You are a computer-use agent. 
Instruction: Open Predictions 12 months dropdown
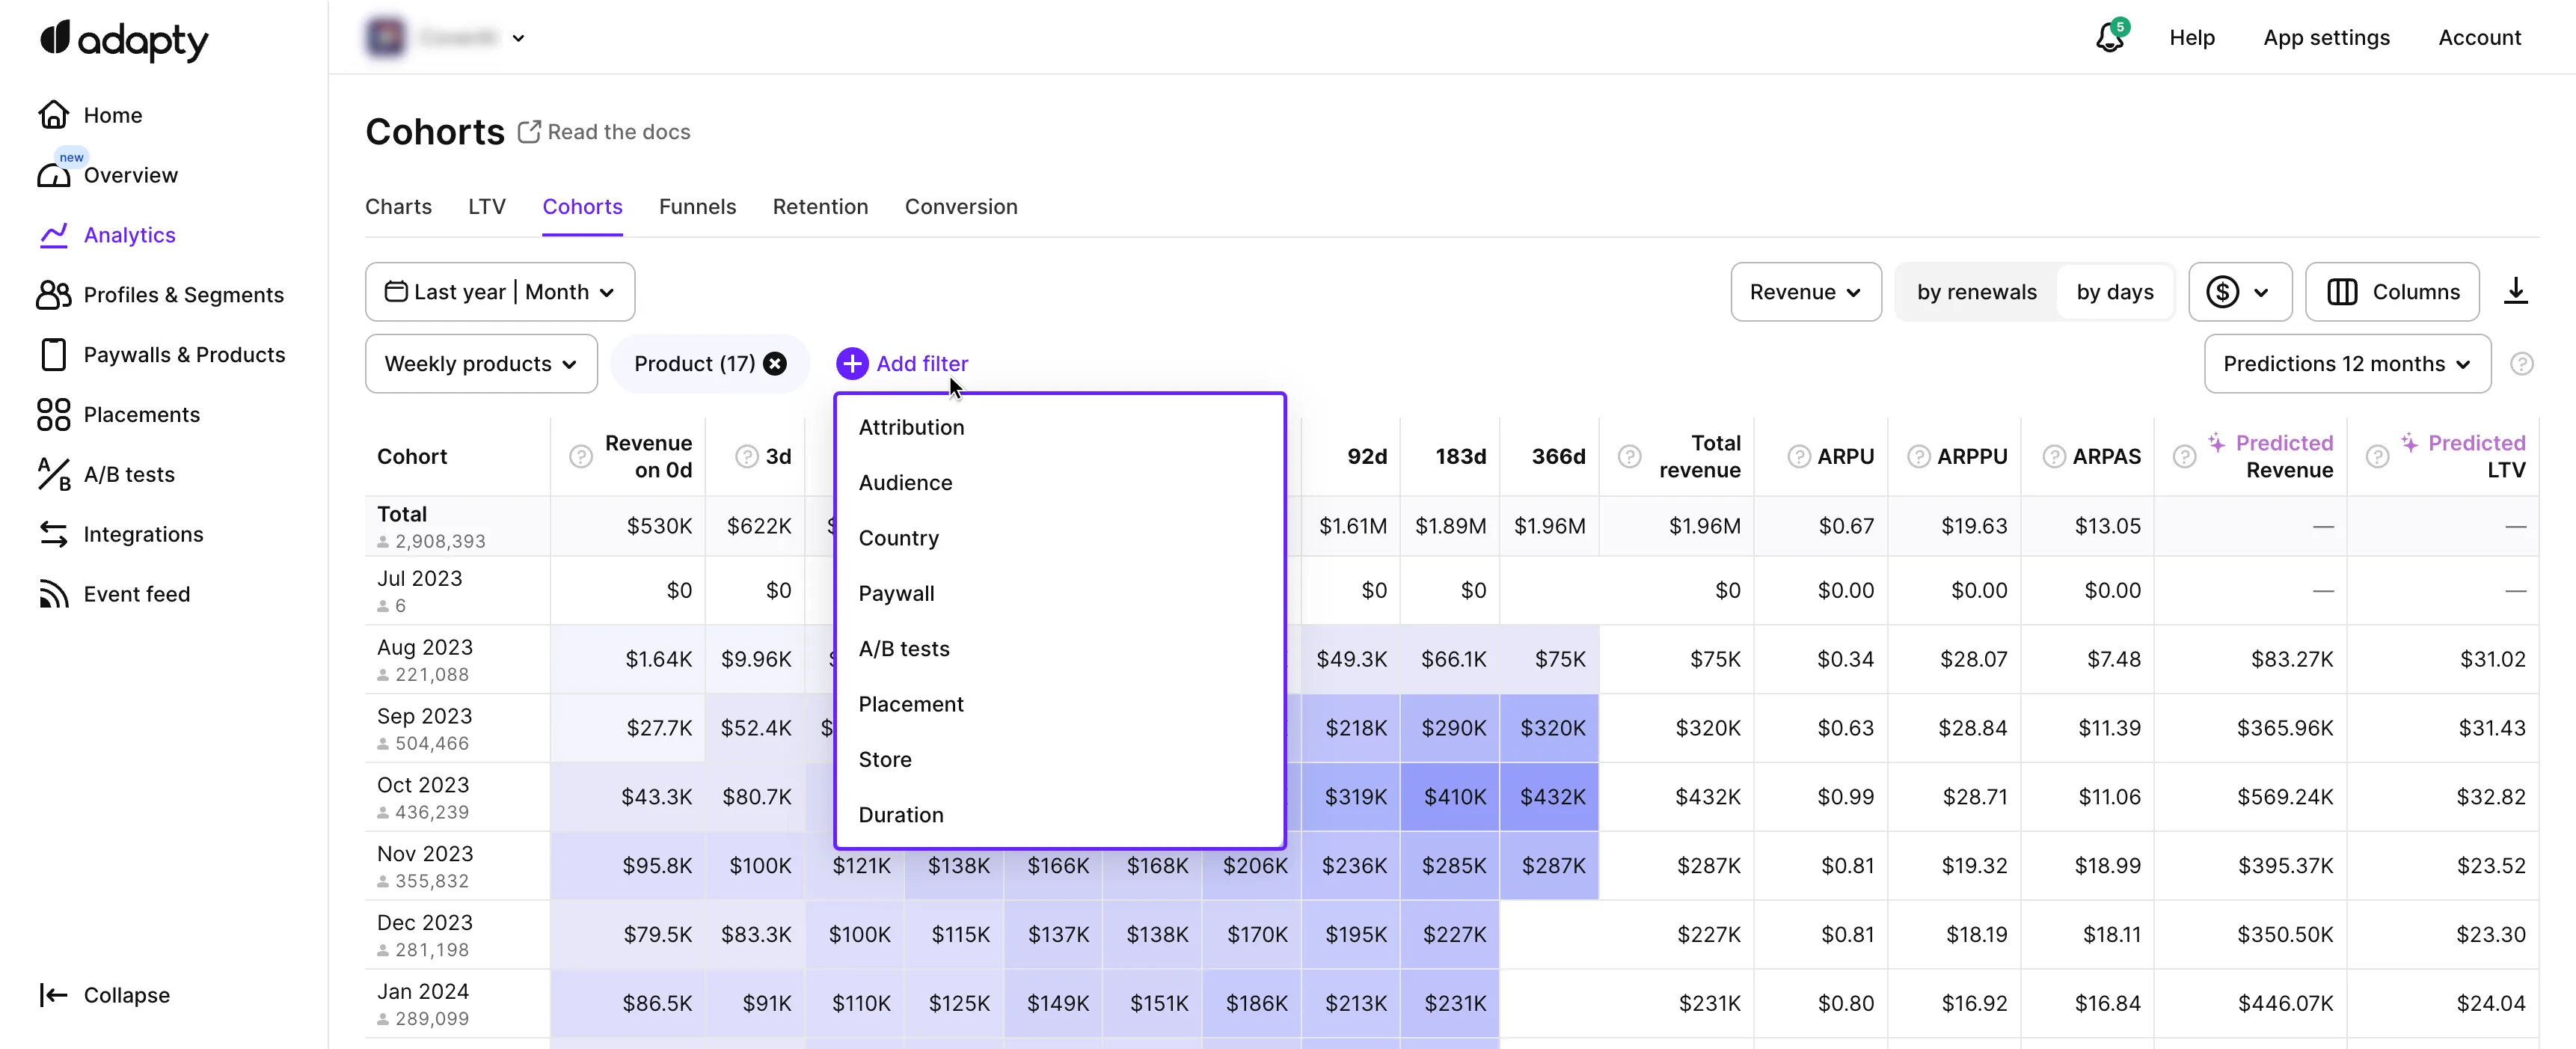2346,364
